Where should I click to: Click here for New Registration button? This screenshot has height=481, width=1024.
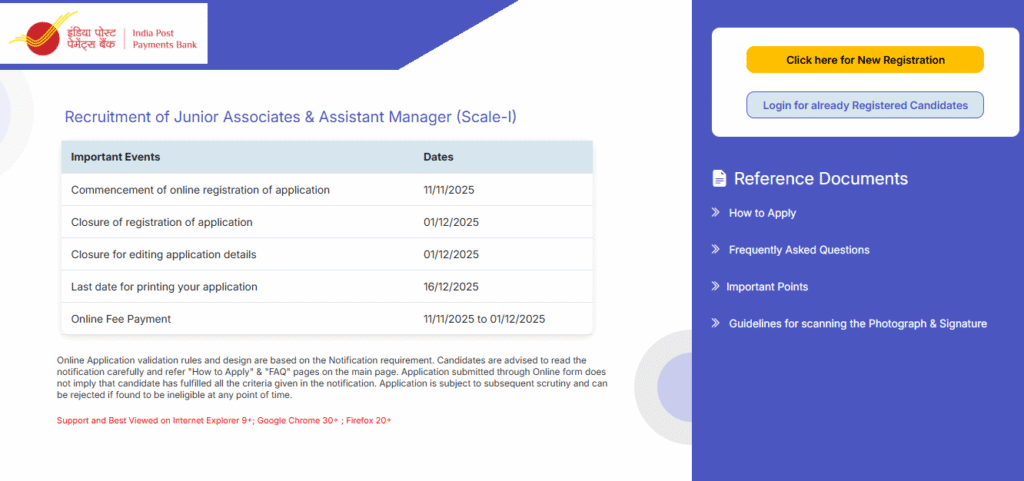tap(865, 60)
